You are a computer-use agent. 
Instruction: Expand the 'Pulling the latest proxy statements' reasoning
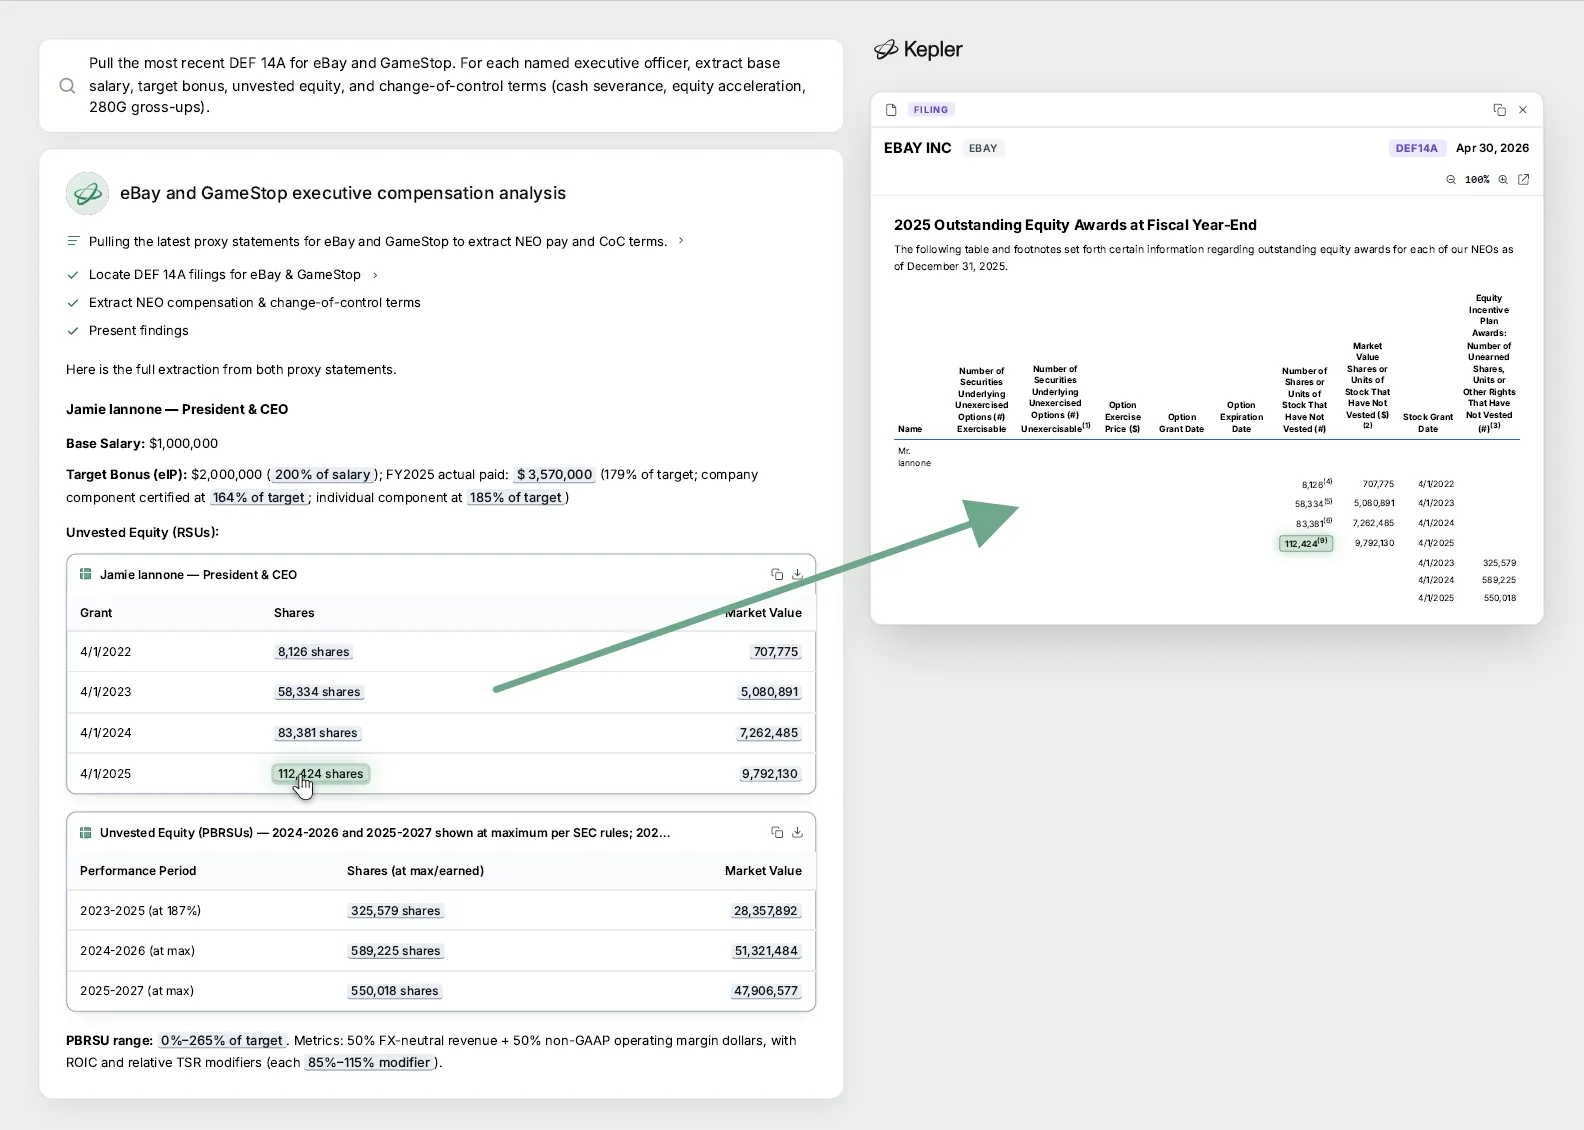pos(681,241)
